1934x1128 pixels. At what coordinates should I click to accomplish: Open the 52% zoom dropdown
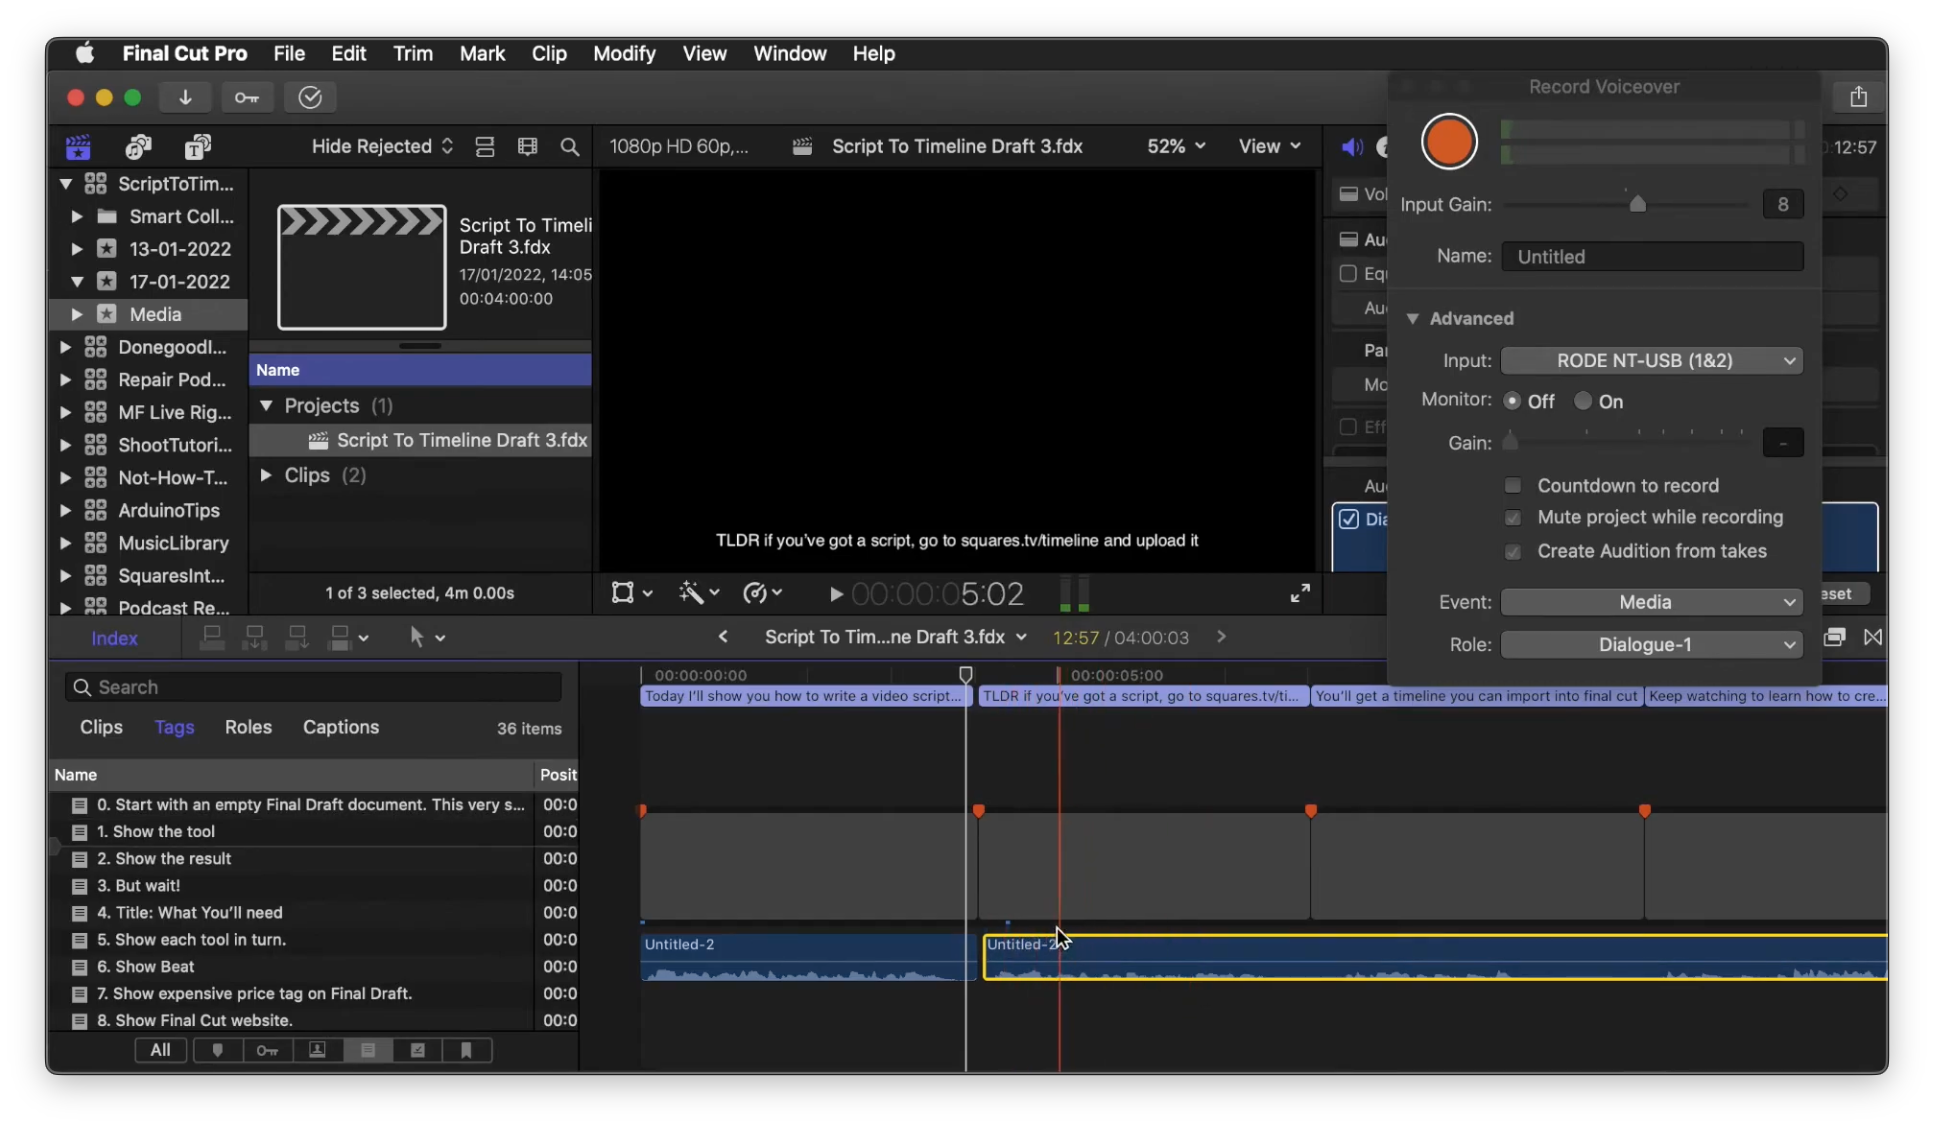tap(1176, 147)
